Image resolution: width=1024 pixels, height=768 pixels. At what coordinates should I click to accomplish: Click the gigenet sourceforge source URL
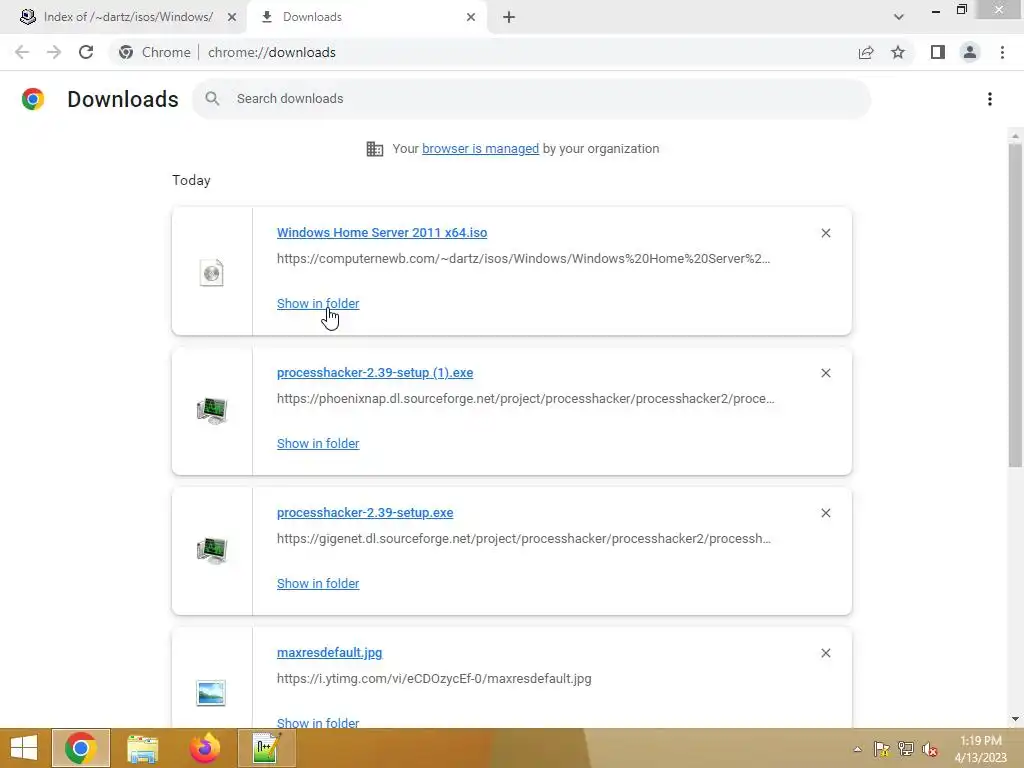point(524,539)
